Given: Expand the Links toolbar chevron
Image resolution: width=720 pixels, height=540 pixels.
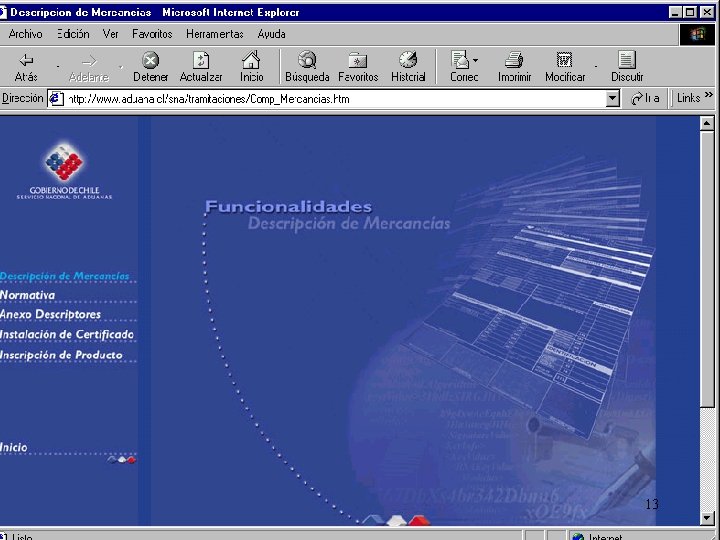Looking at the screenshot, I should 709,95.
